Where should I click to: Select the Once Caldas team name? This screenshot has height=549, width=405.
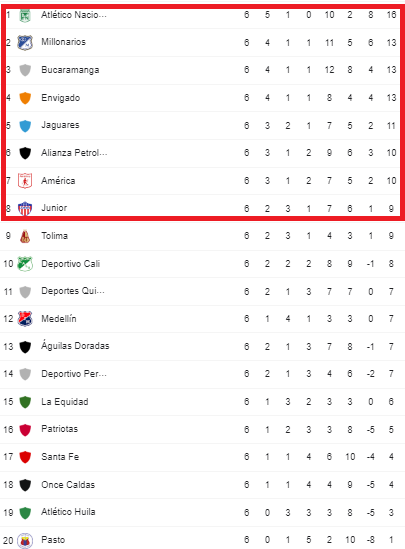pos(68,485)
